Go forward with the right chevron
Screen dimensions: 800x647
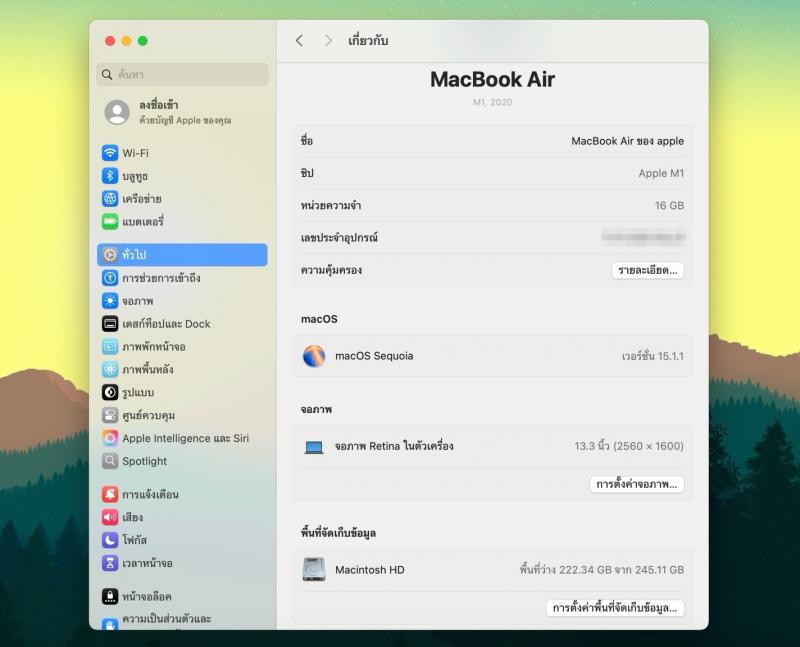point(328,41)
